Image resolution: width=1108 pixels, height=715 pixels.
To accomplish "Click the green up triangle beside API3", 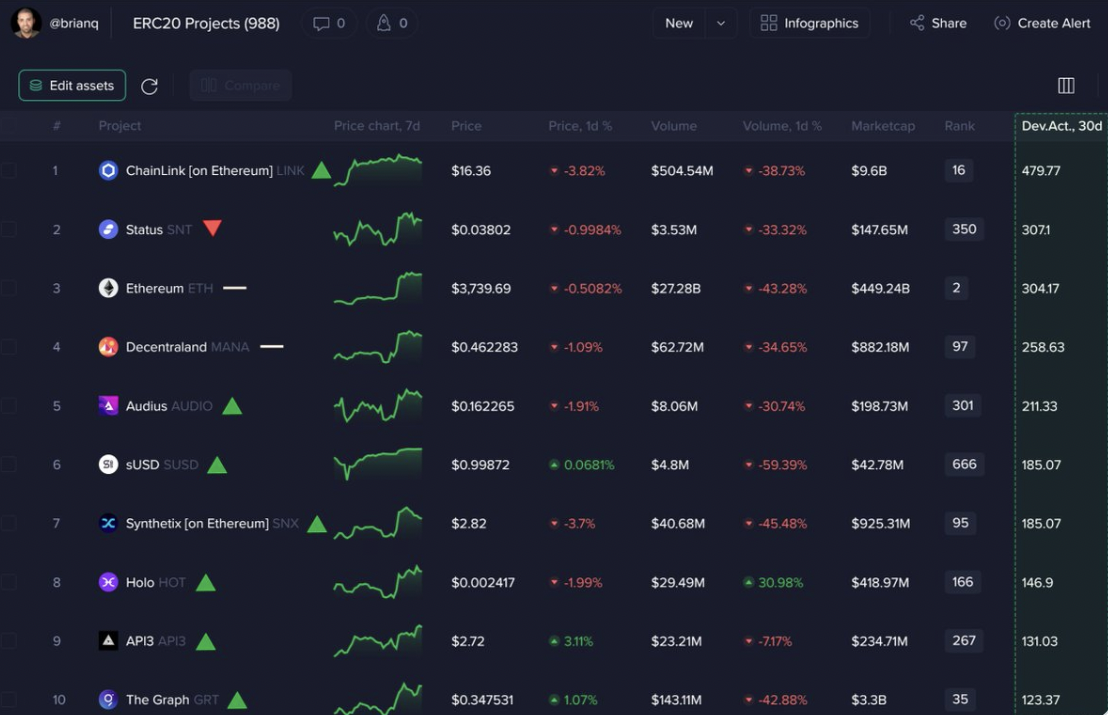I will tap(206, 641).
